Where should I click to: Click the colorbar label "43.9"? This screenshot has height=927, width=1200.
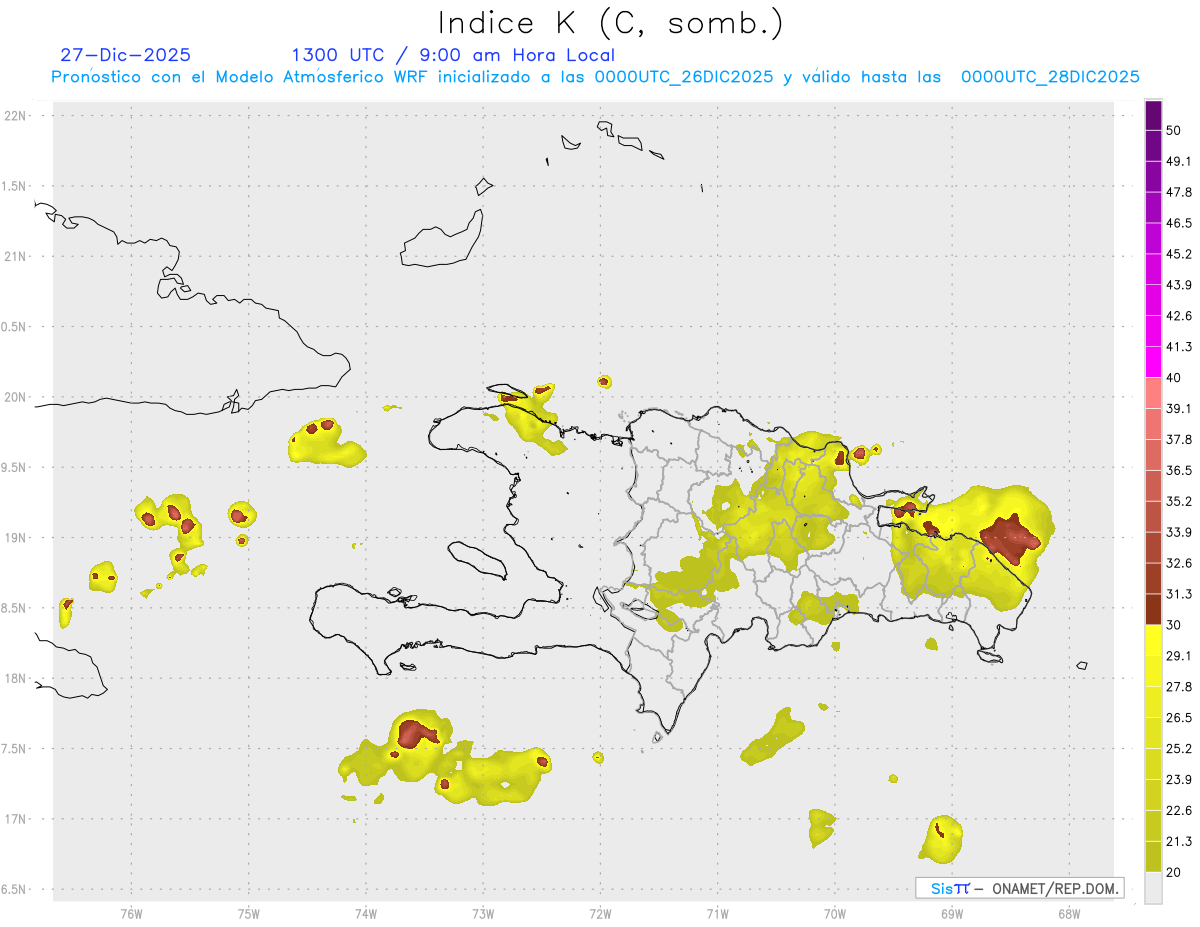point(1179,285)
